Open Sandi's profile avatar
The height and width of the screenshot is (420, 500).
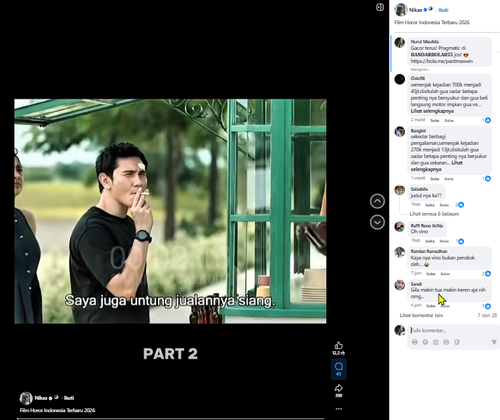click(x=400, y=285)
